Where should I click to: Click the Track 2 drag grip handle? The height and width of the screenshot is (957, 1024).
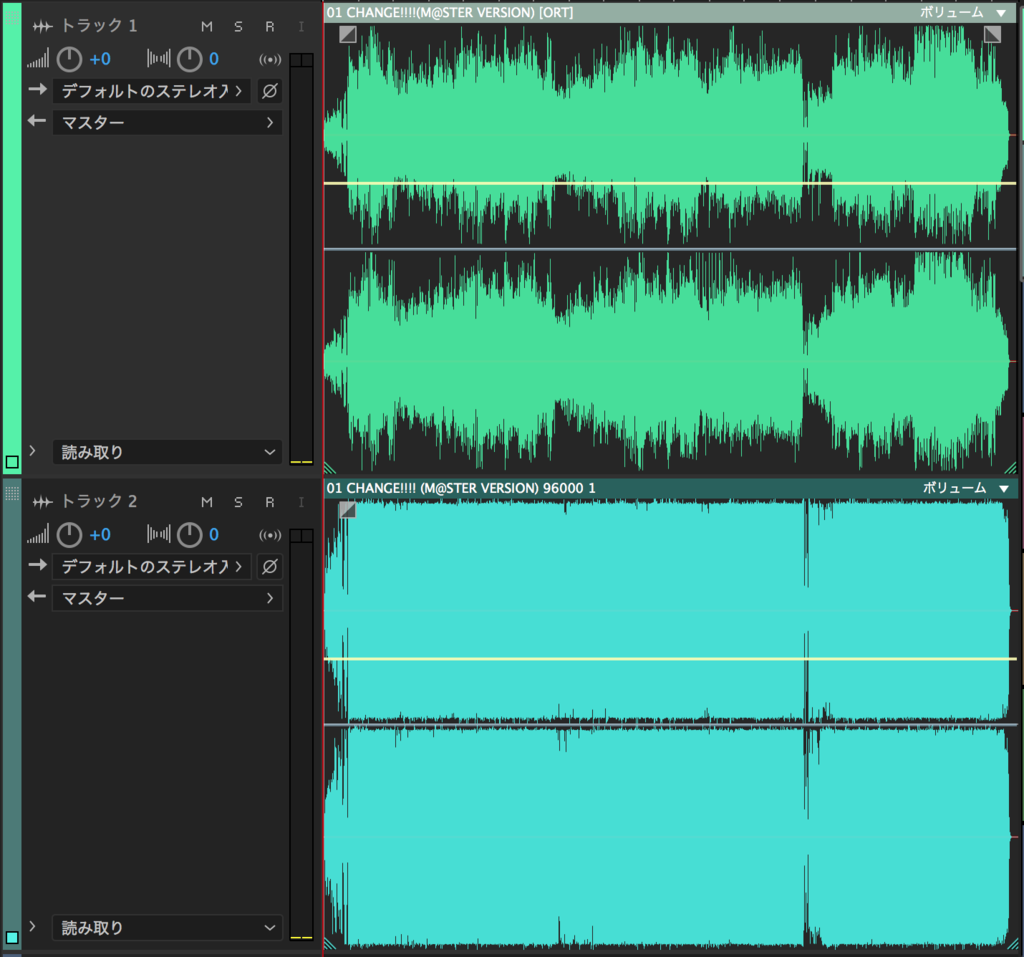pyautogui.click(x=12, y=492)
